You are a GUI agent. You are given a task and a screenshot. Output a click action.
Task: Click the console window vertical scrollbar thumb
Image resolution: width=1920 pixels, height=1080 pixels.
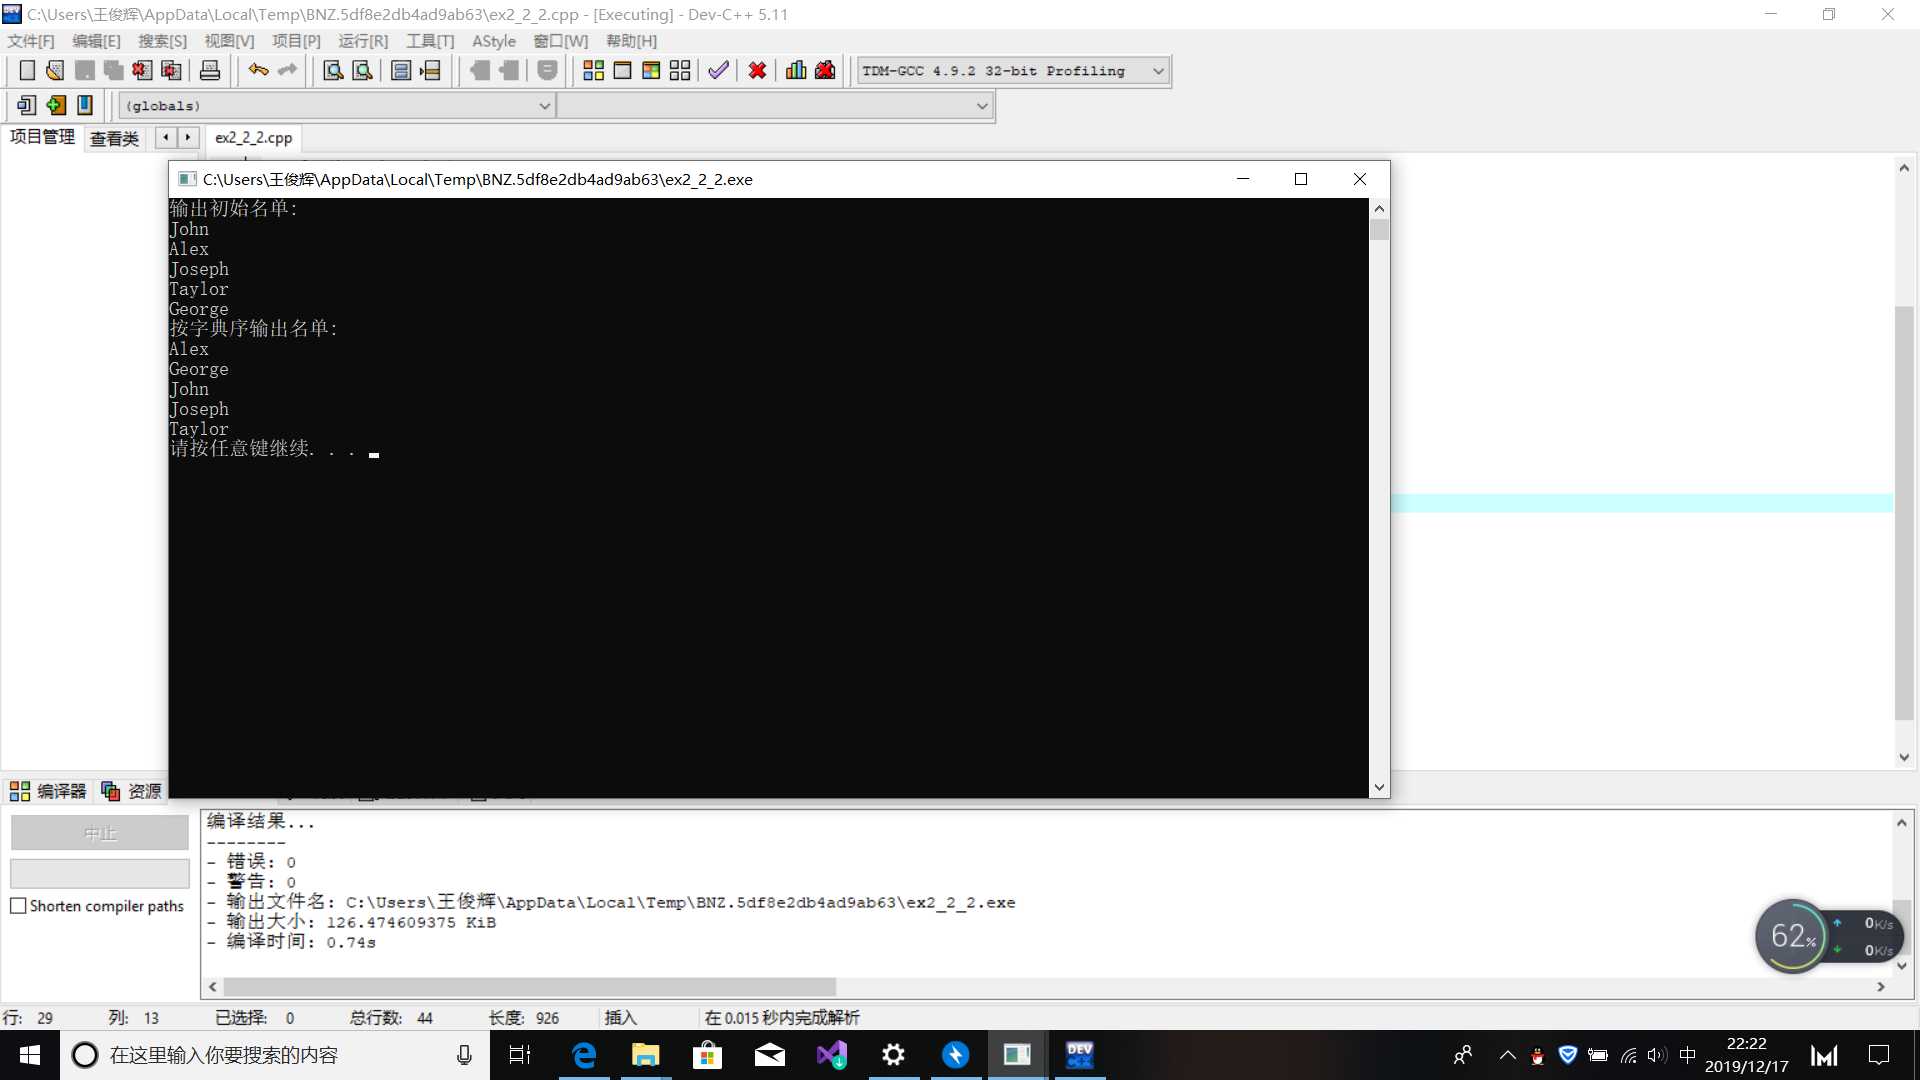coord(1379,230)
